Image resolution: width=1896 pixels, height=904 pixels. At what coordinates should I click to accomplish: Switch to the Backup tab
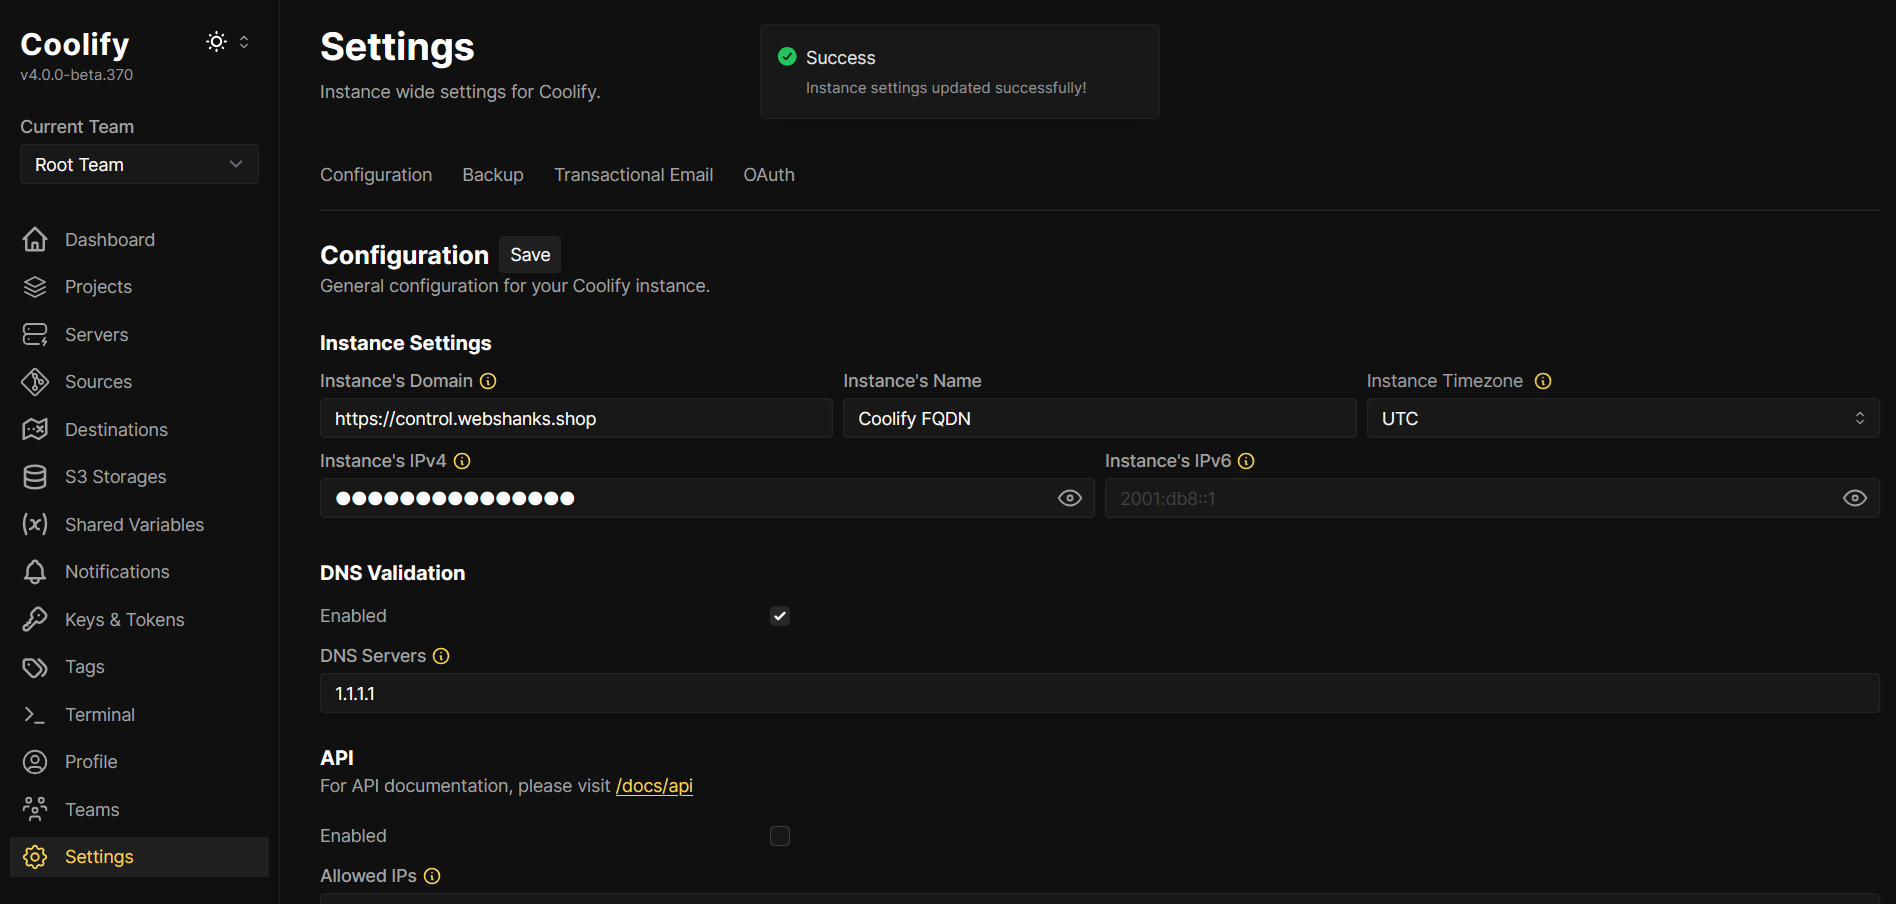click(x=493, y=175)
